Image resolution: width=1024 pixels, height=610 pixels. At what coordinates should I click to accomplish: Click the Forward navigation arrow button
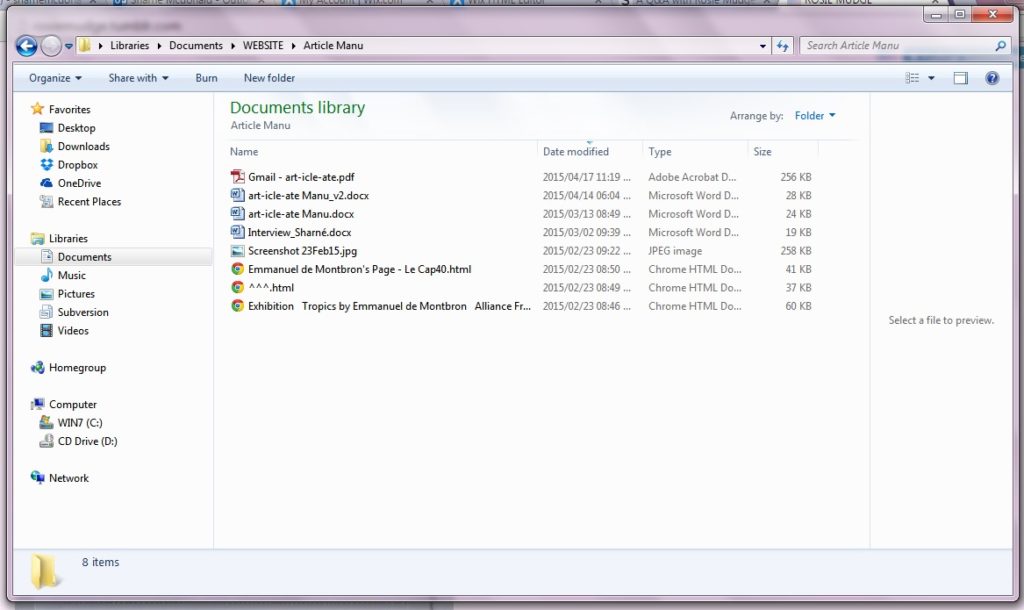pos(51,46)
